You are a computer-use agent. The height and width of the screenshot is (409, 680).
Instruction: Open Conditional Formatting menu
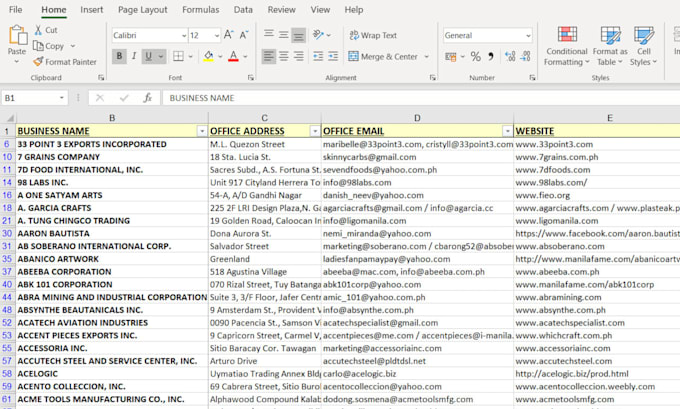coord(567,46)
